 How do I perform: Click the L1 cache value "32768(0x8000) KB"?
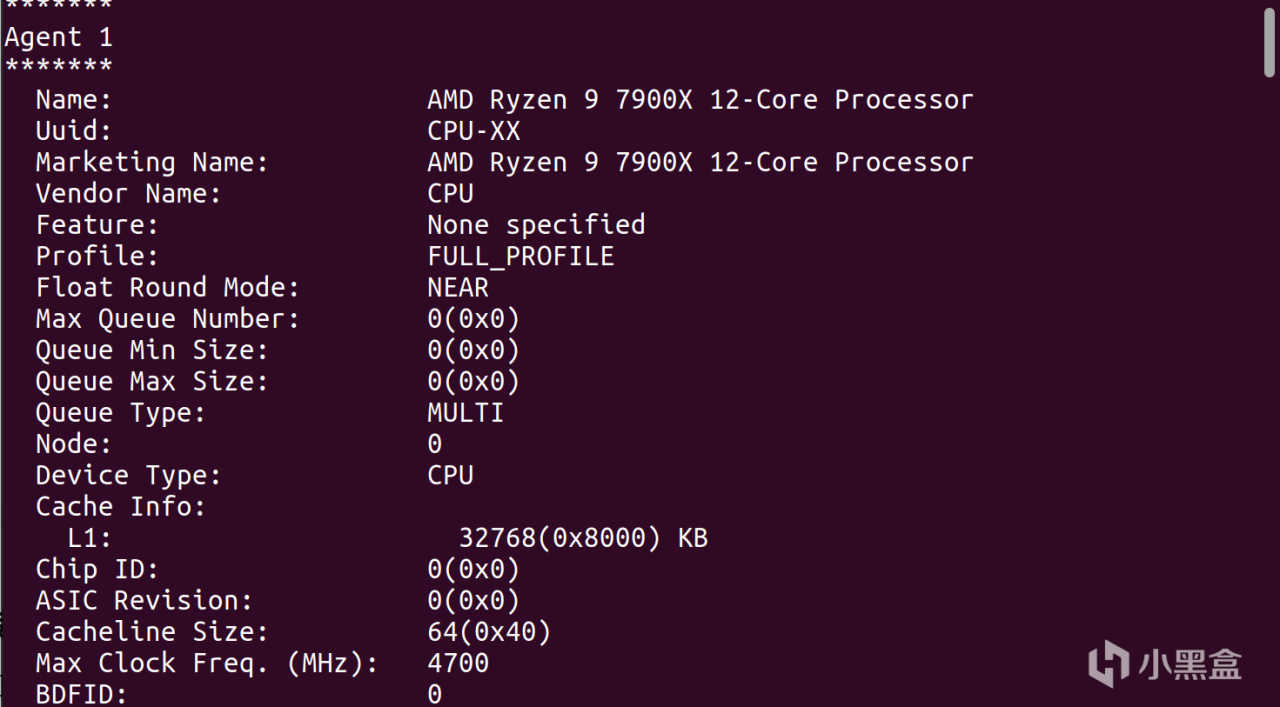pos(583,538)
